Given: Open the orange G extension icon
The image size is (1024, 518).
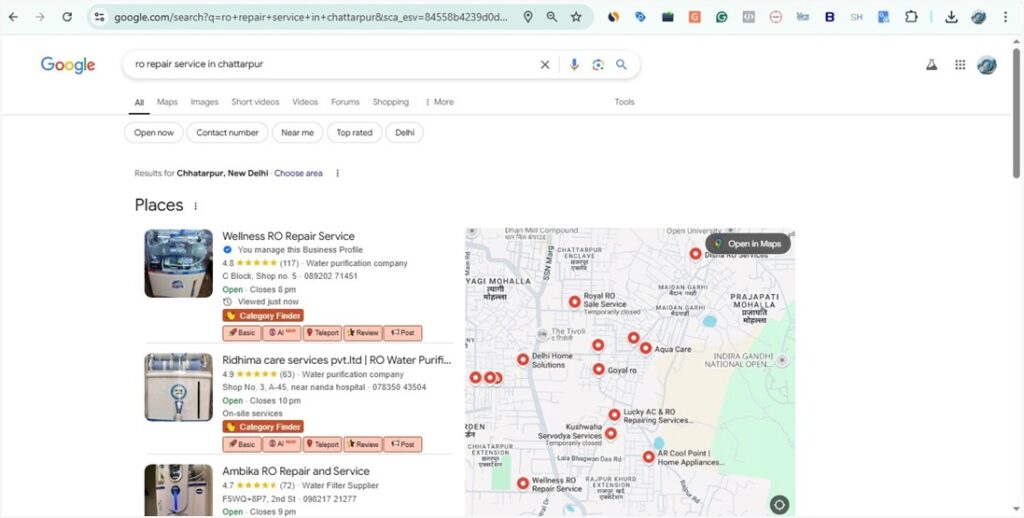Looking at the screenshot, I should (694, 17).
